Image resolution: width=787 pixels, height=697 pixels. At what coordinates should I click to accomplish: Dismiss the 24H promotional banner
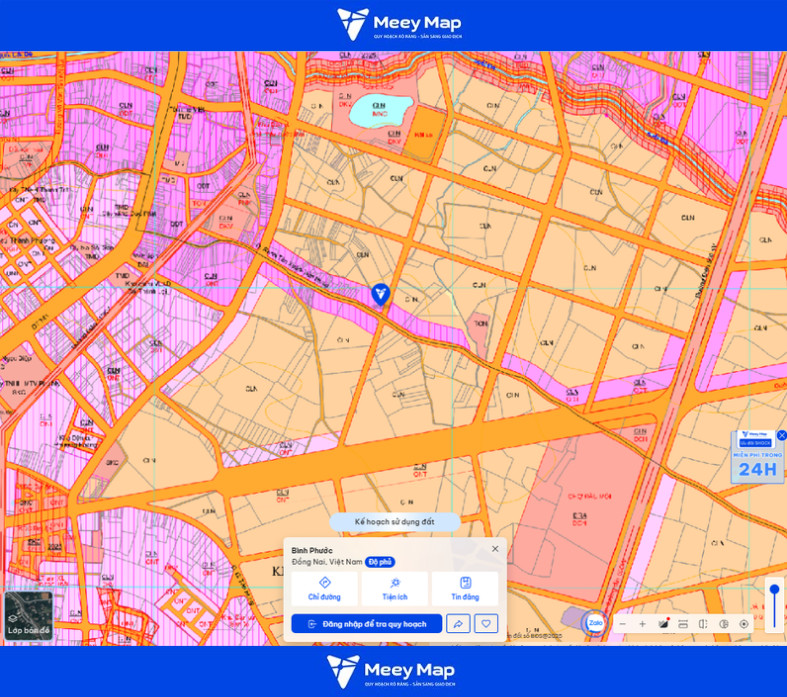pyautogui.click(x=781, y=435)
